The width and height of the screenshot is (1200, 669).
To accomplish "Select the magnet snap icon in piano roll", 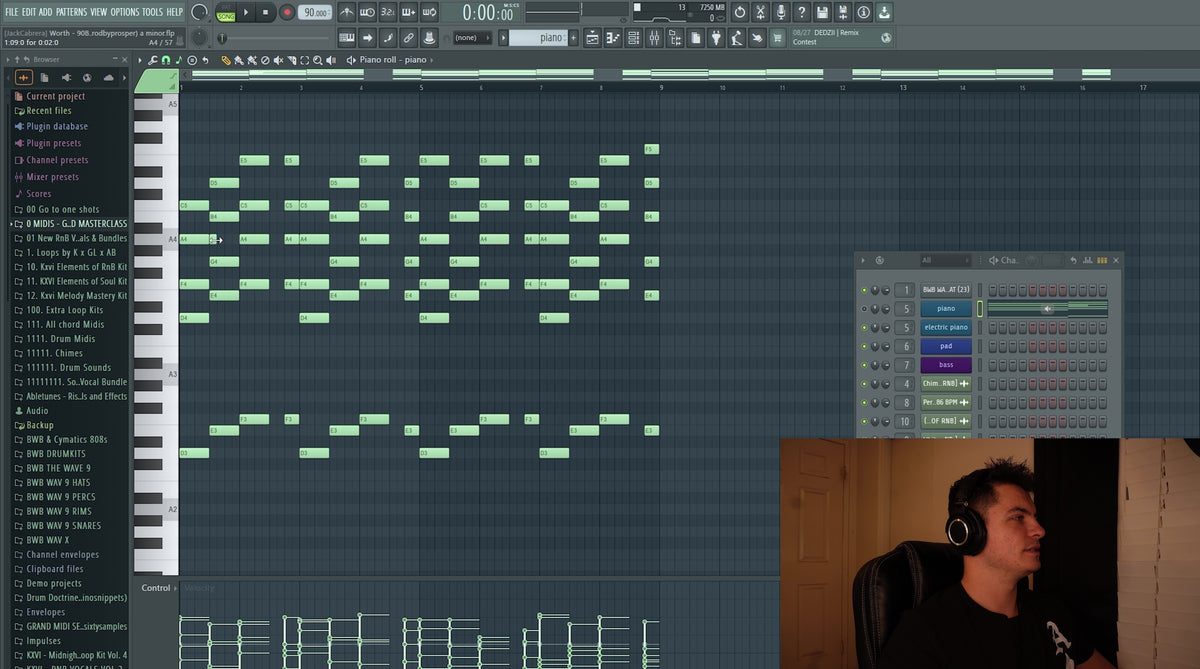I will click(x=166, y=60).
